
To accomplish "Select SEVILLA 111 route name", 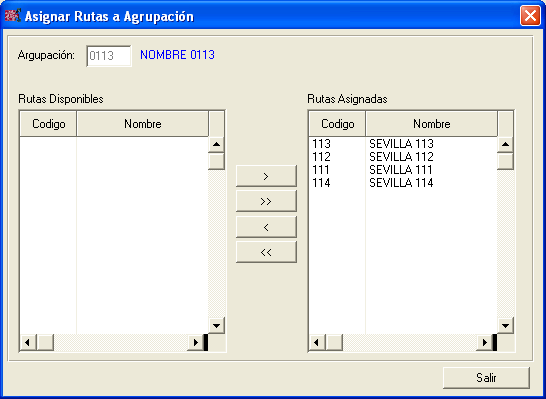I will 401,170.
